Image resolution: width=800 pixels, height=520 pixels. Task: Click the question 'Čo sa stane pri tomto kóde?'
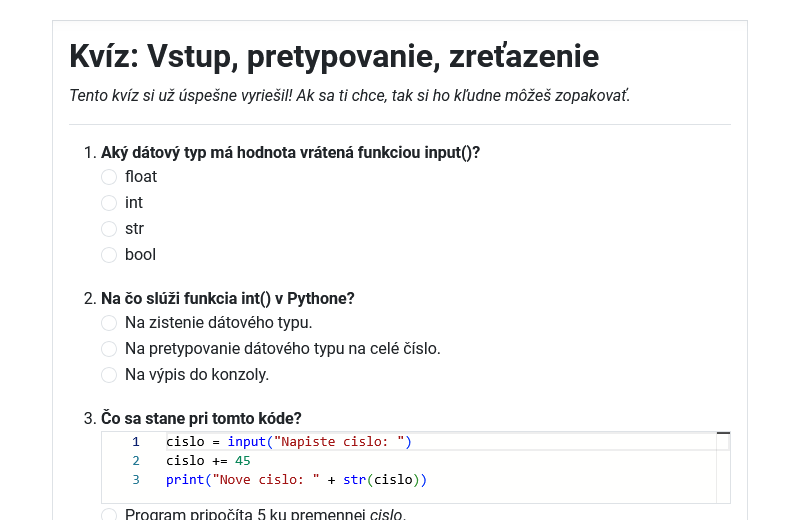[x=201, y=418]
